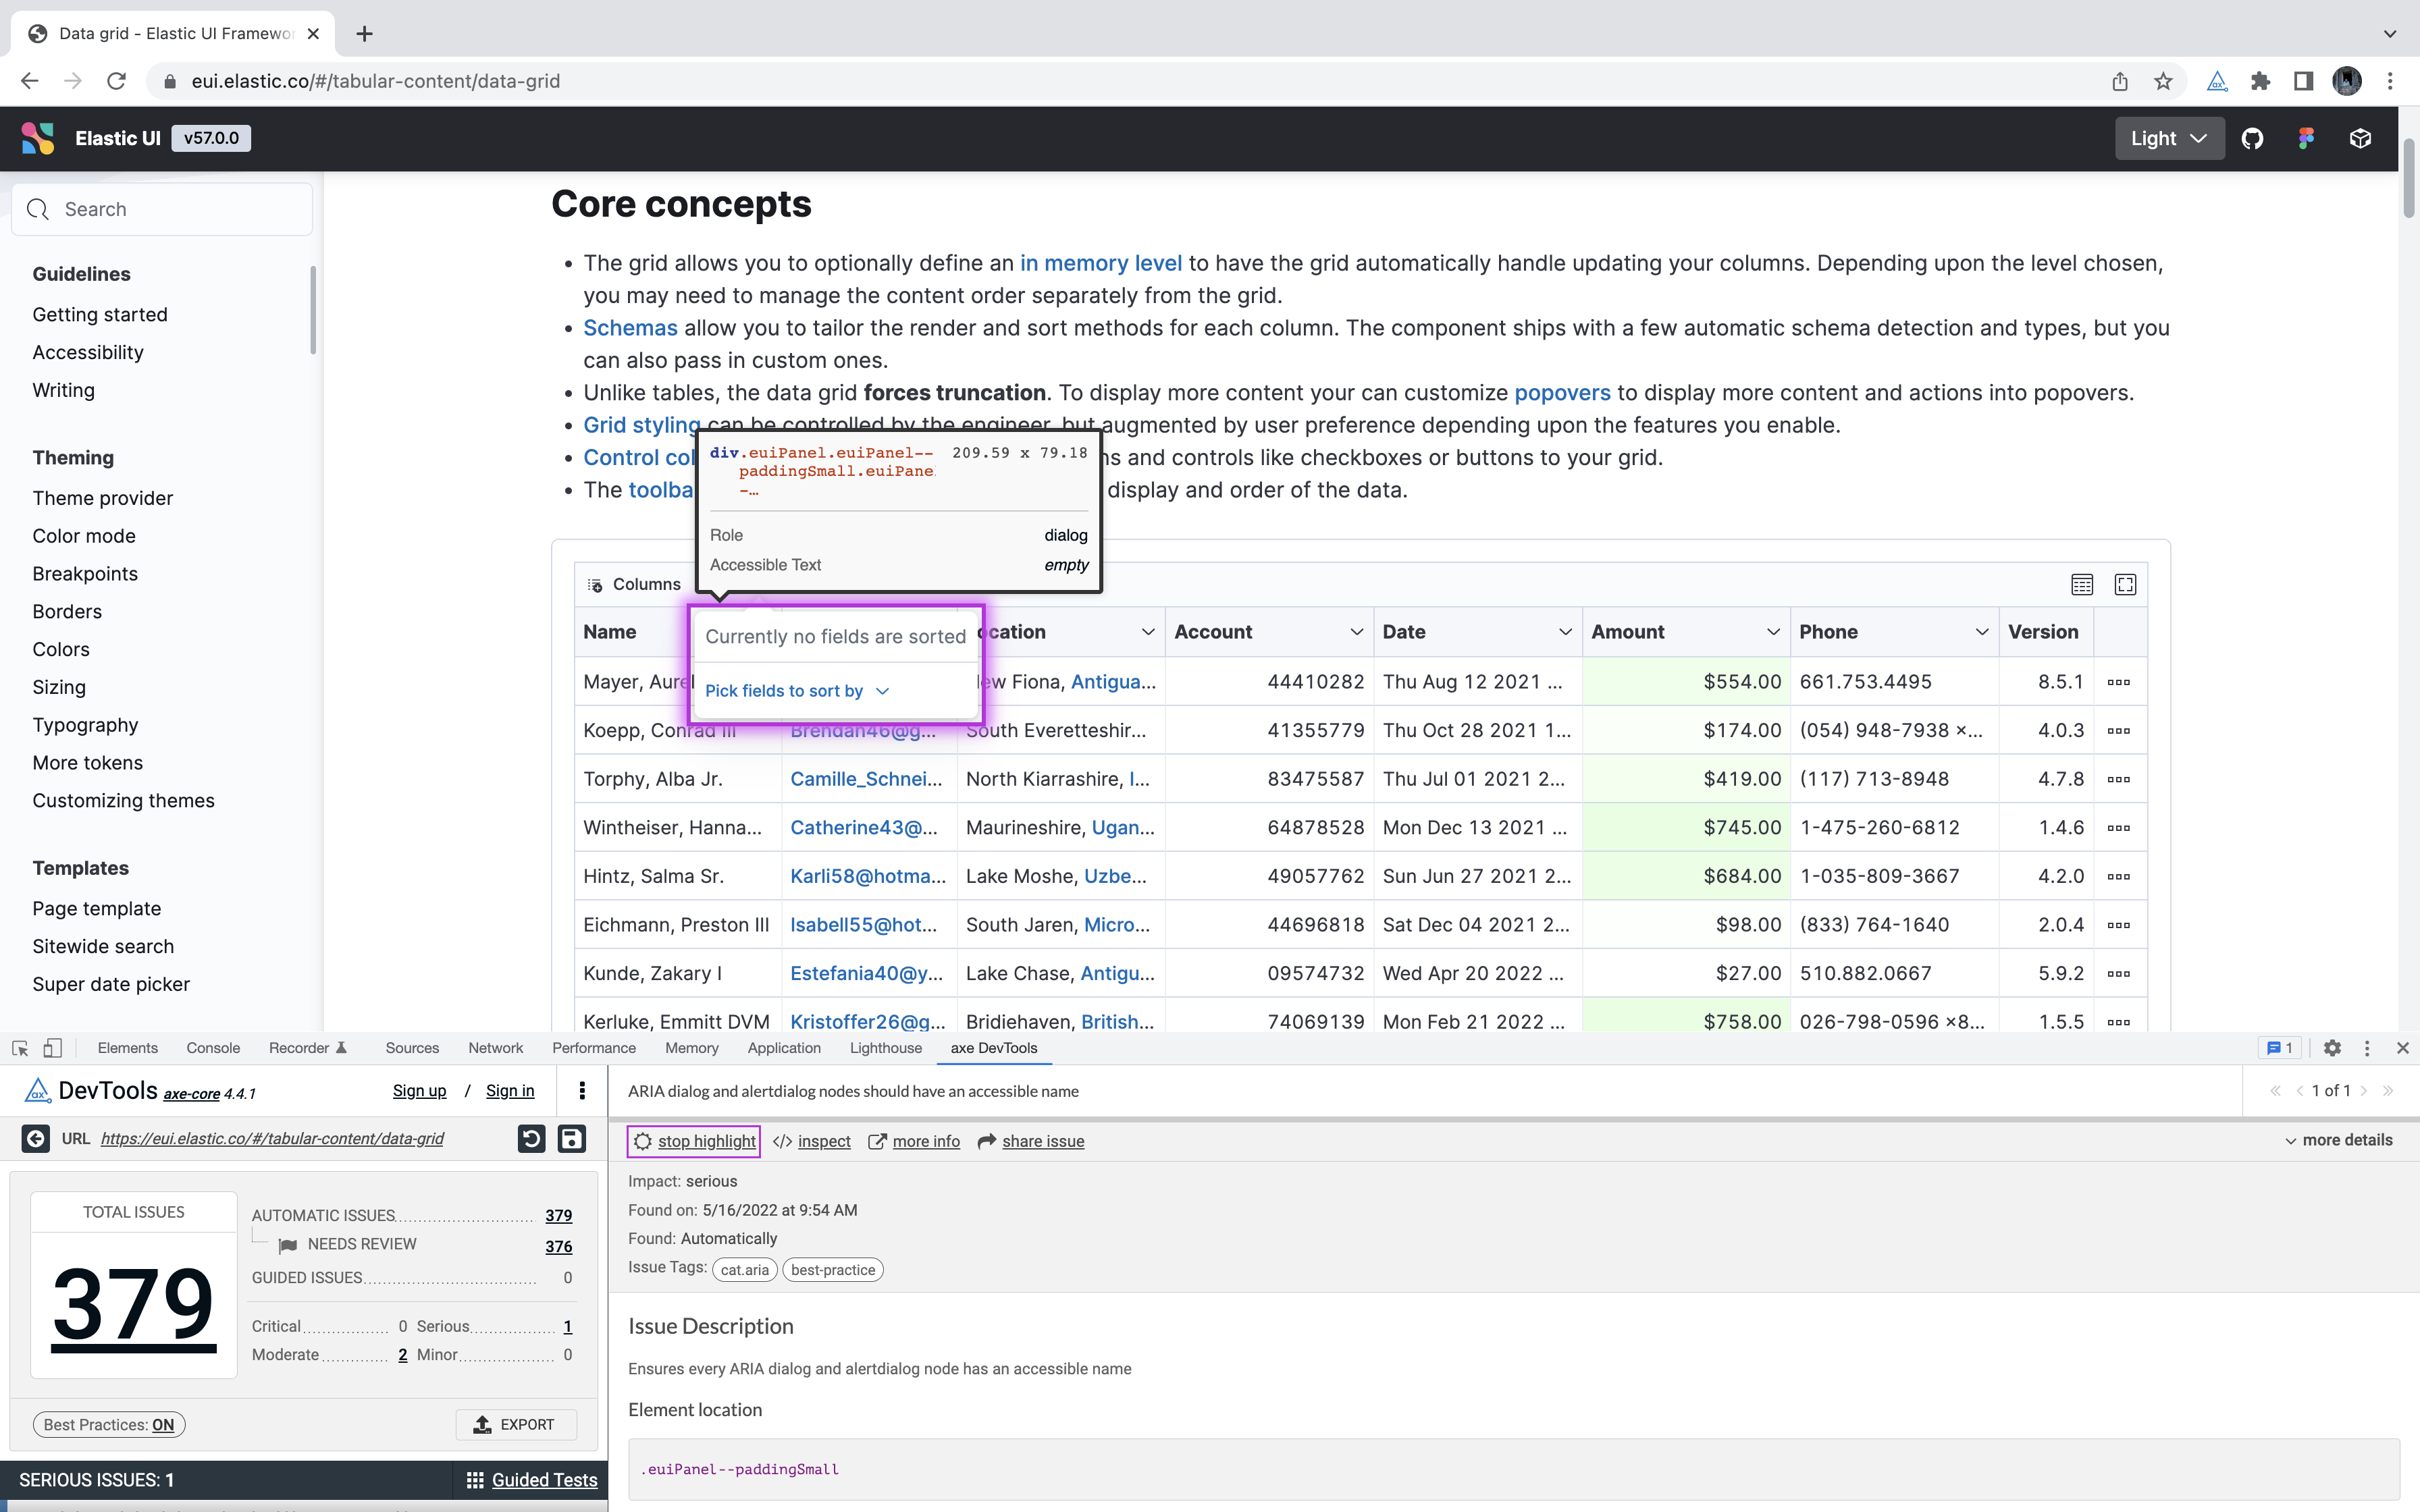Open the CodeSandbox icon in the header
This screenshot has height=1512, width=2420.
point(2360,138)
